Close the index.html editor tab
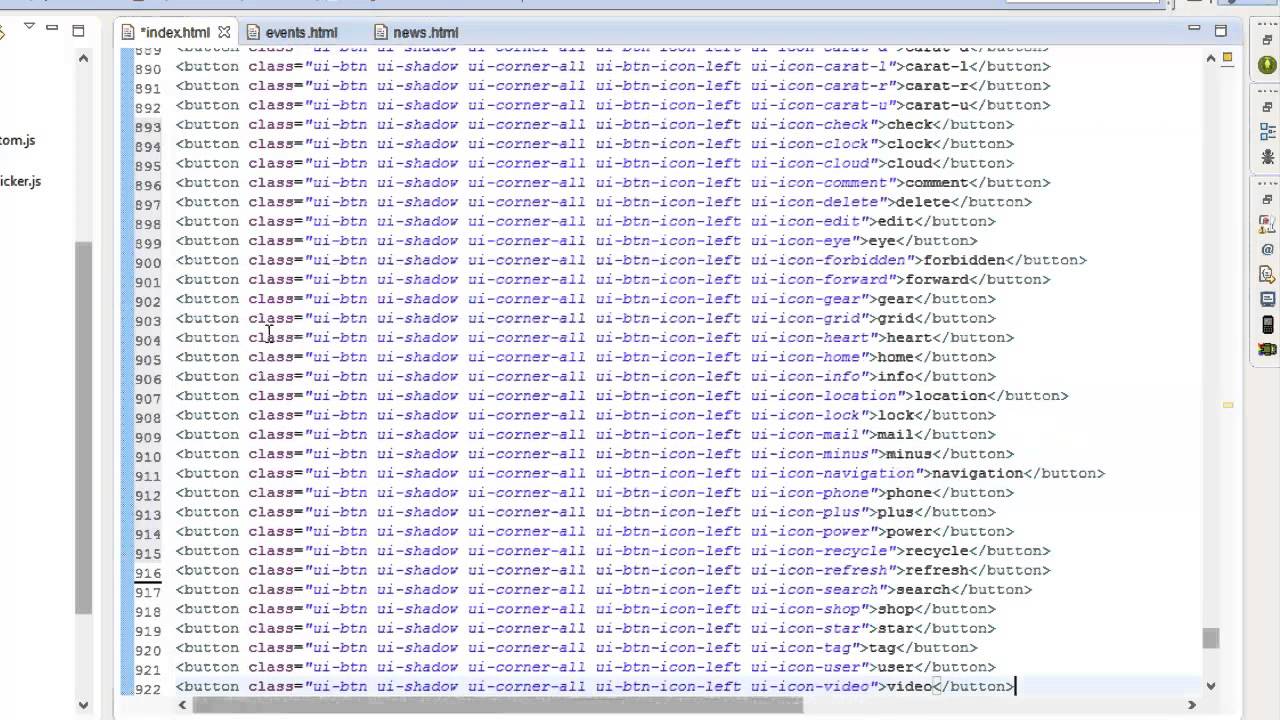Viewport: 1280px width, 720px height. [224, 32]
